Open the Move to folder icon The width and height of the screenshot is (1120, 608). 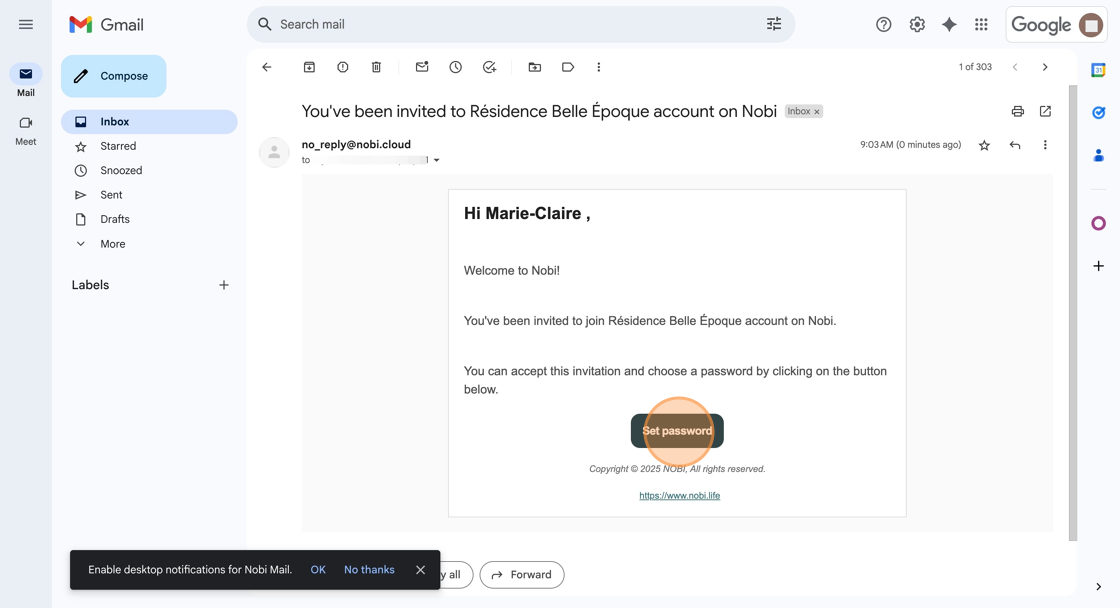click(535, 67)
